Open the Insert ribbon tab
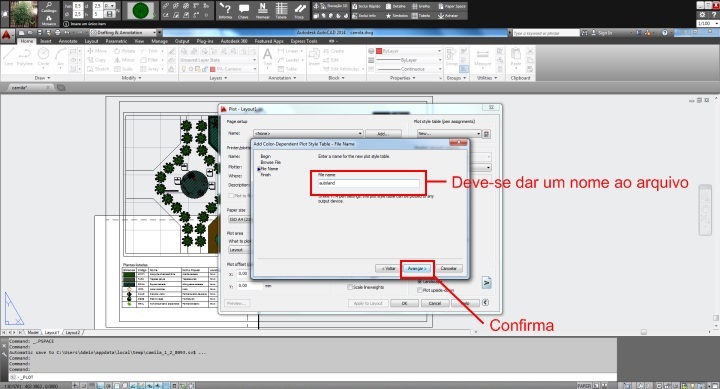 45,41
